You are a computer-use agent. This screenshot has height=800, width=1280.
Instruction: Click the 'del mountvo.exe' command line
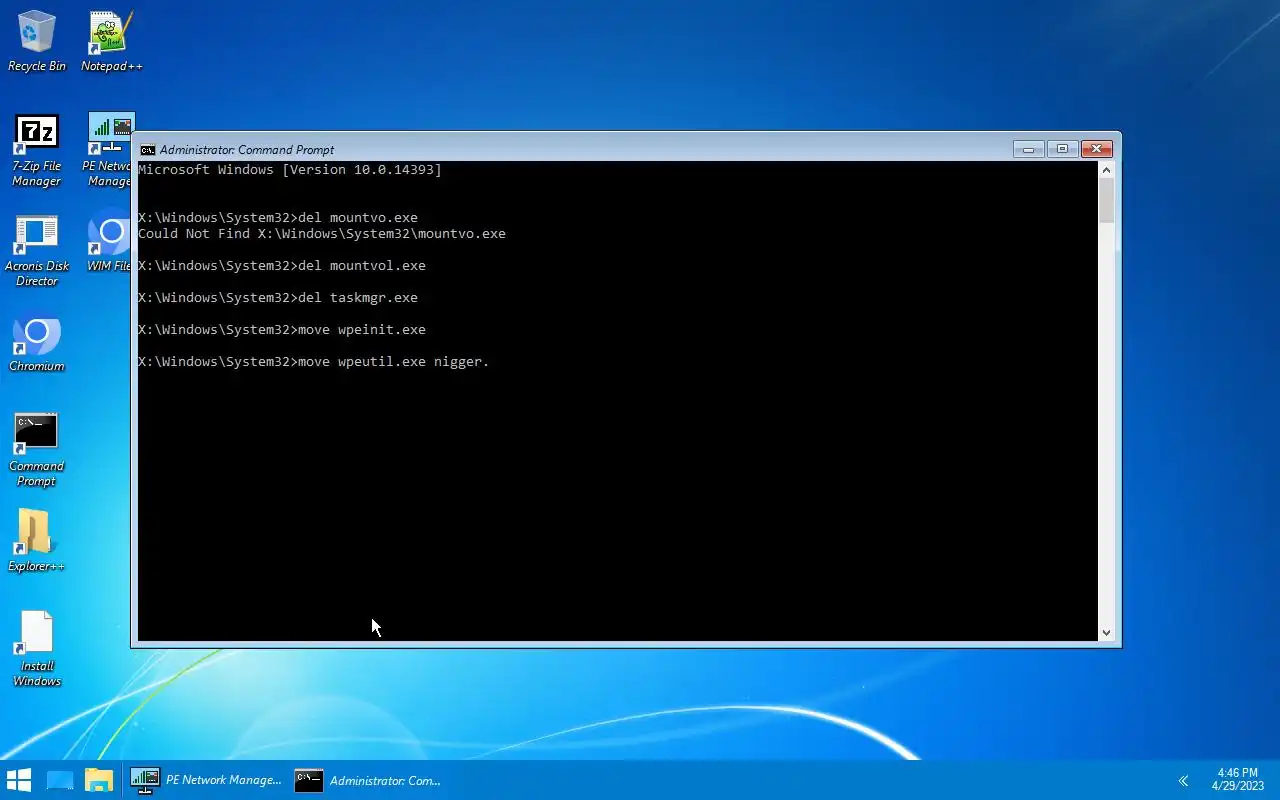[278, 218]
